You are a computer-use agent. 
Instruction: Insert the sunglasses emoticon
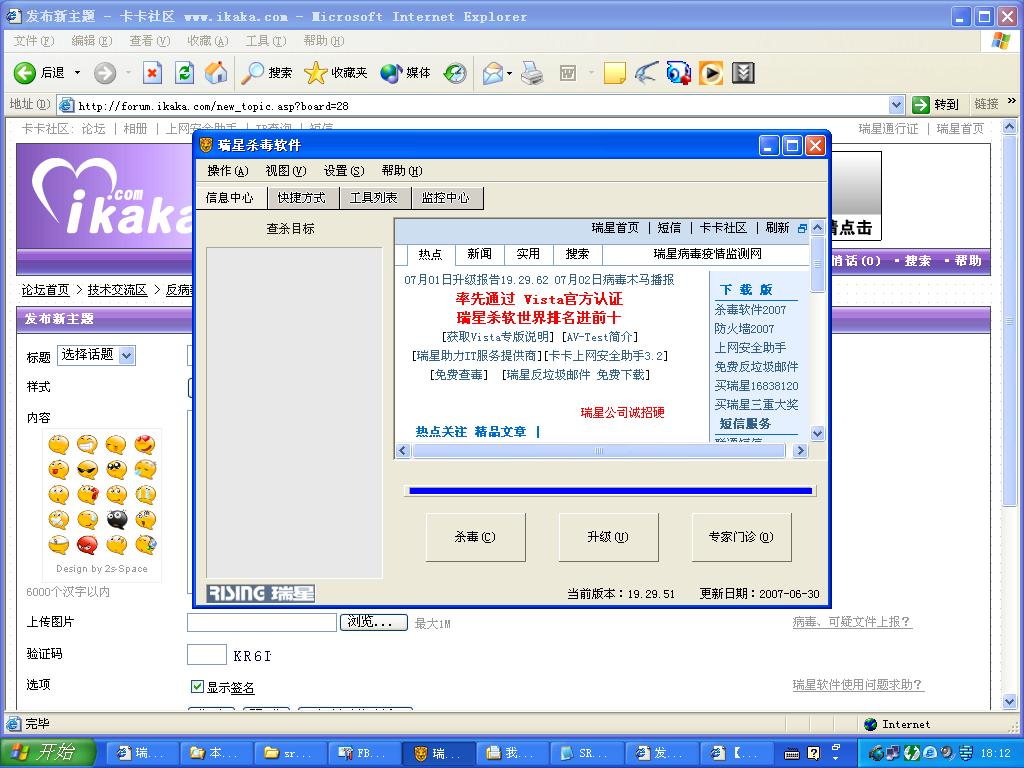(x=87, y=470)
